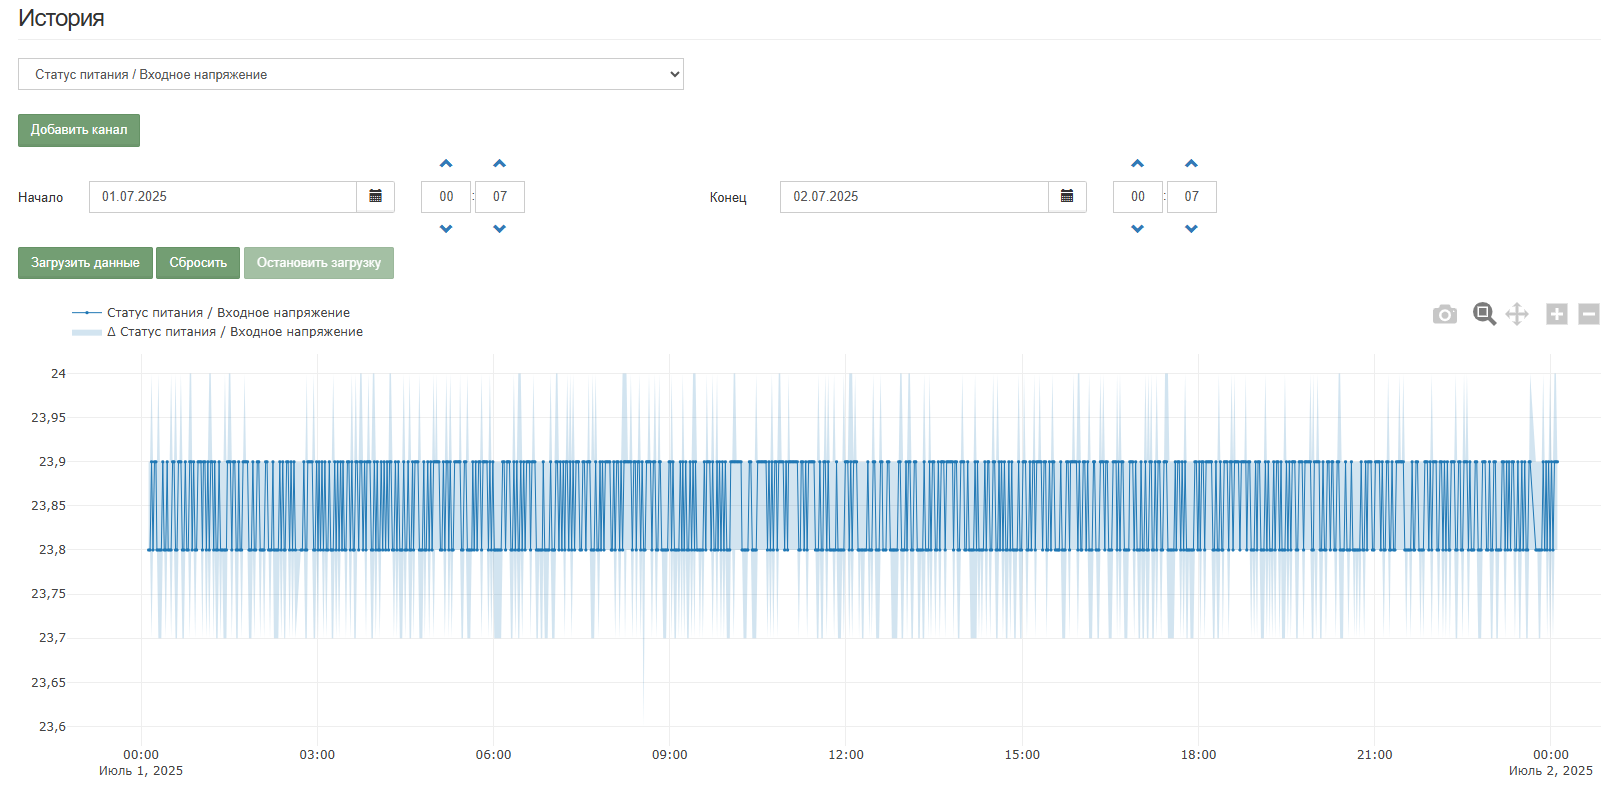The image size is (1601, 786).
Task: Click the 23,6 y-axis tick label
Action: pos(52,727)
